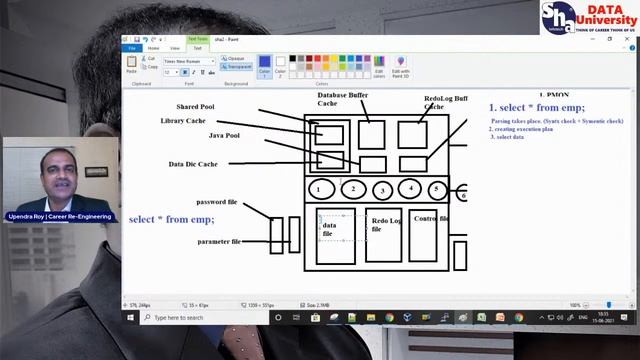
Task: Open PowerPoint from the taskbar
Action: pos(500,318)
